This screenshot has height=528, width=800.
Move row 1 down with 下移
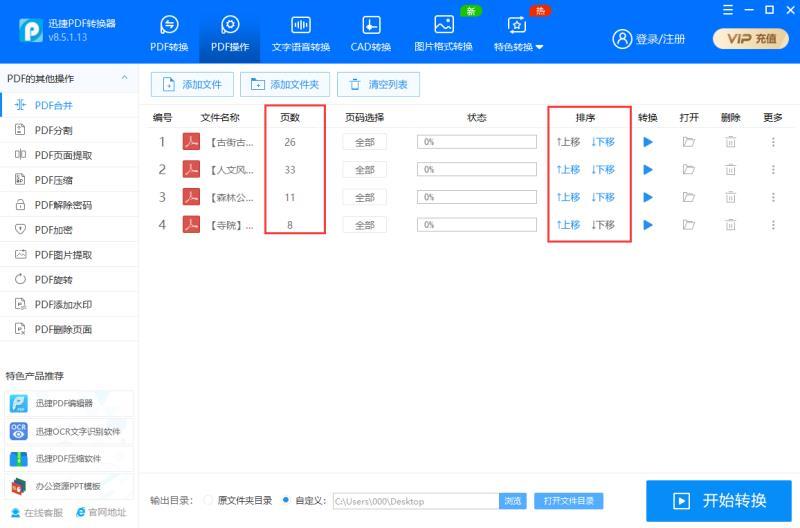(603, 142)
